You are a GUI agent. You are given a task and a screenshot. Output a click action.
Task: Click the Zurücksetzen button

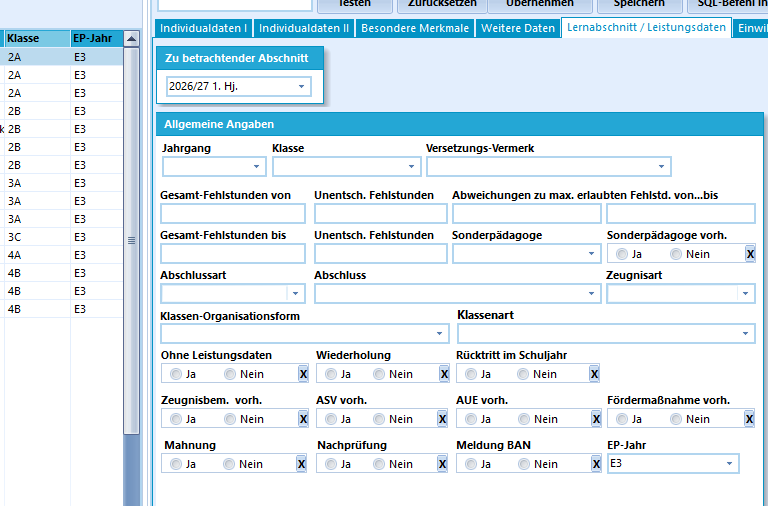point(442,5)
